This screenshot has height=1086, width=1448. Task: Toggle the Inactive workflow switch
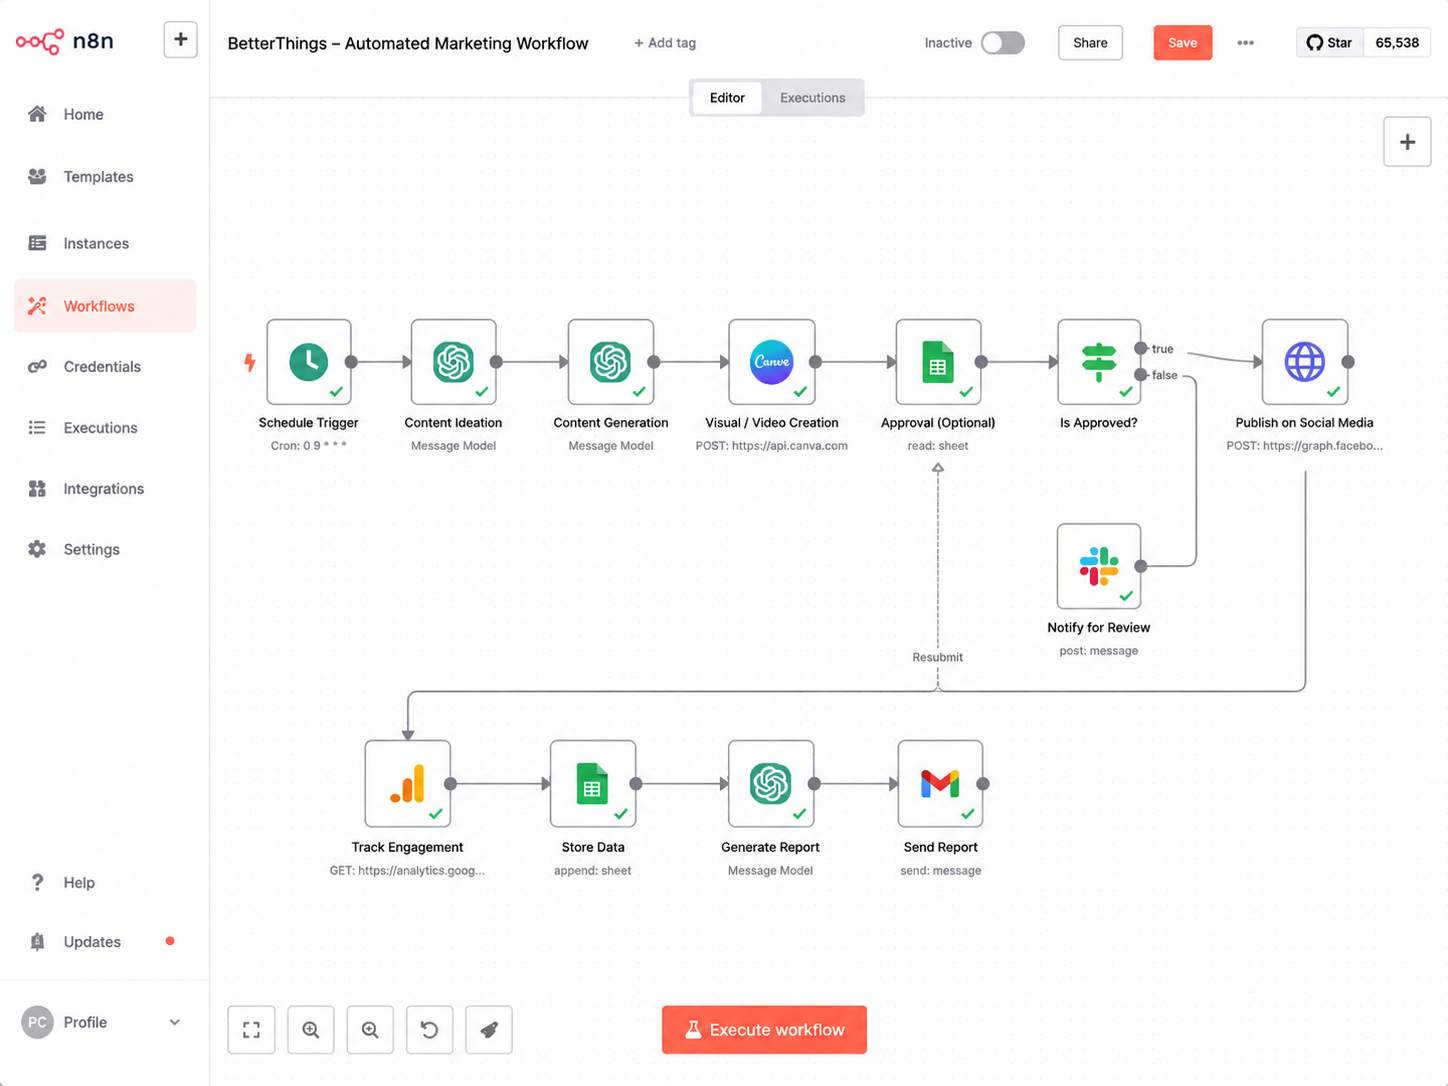pos(1003,43)
